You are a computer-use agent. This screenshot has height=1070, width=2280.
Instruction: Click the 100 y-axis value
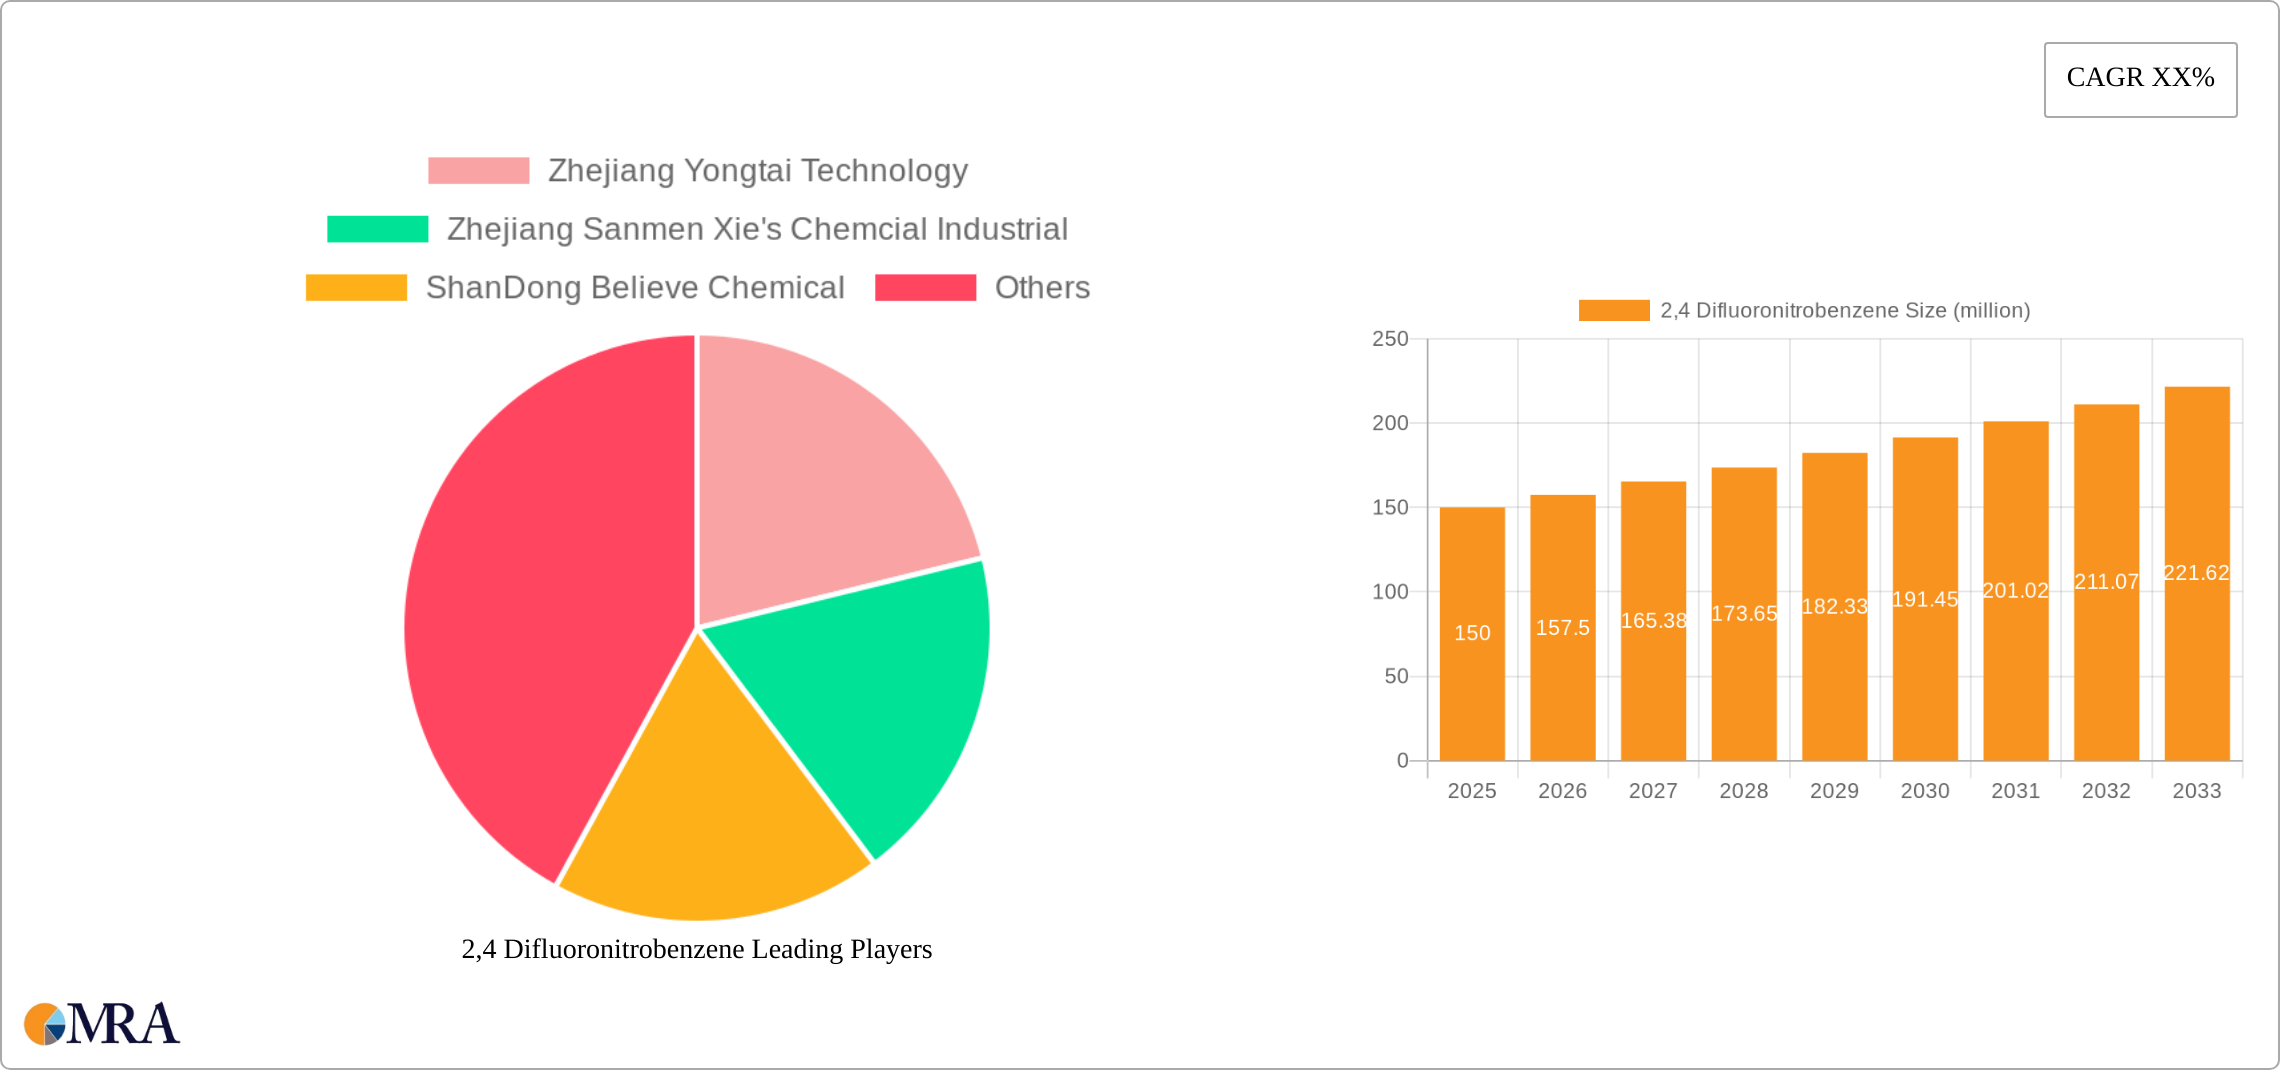pyautogui.click(x=1390, y=592)
